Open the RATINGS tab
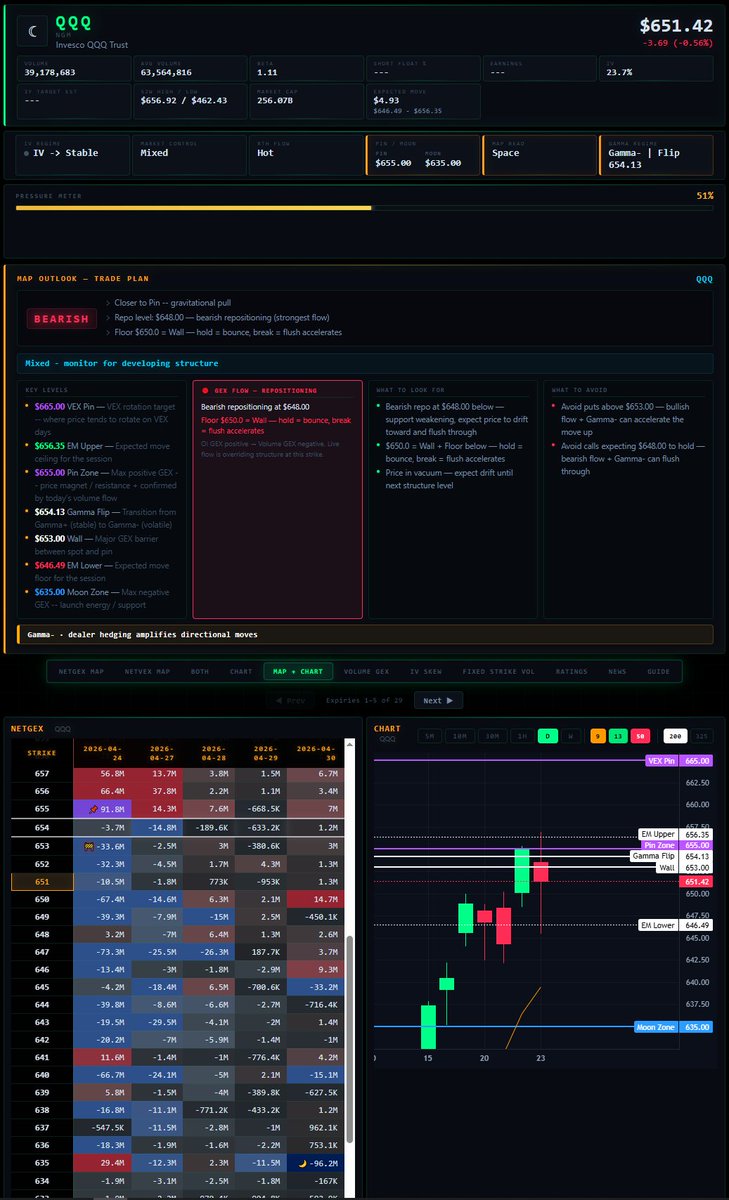 pyautogui.click(x=572, y=671)
